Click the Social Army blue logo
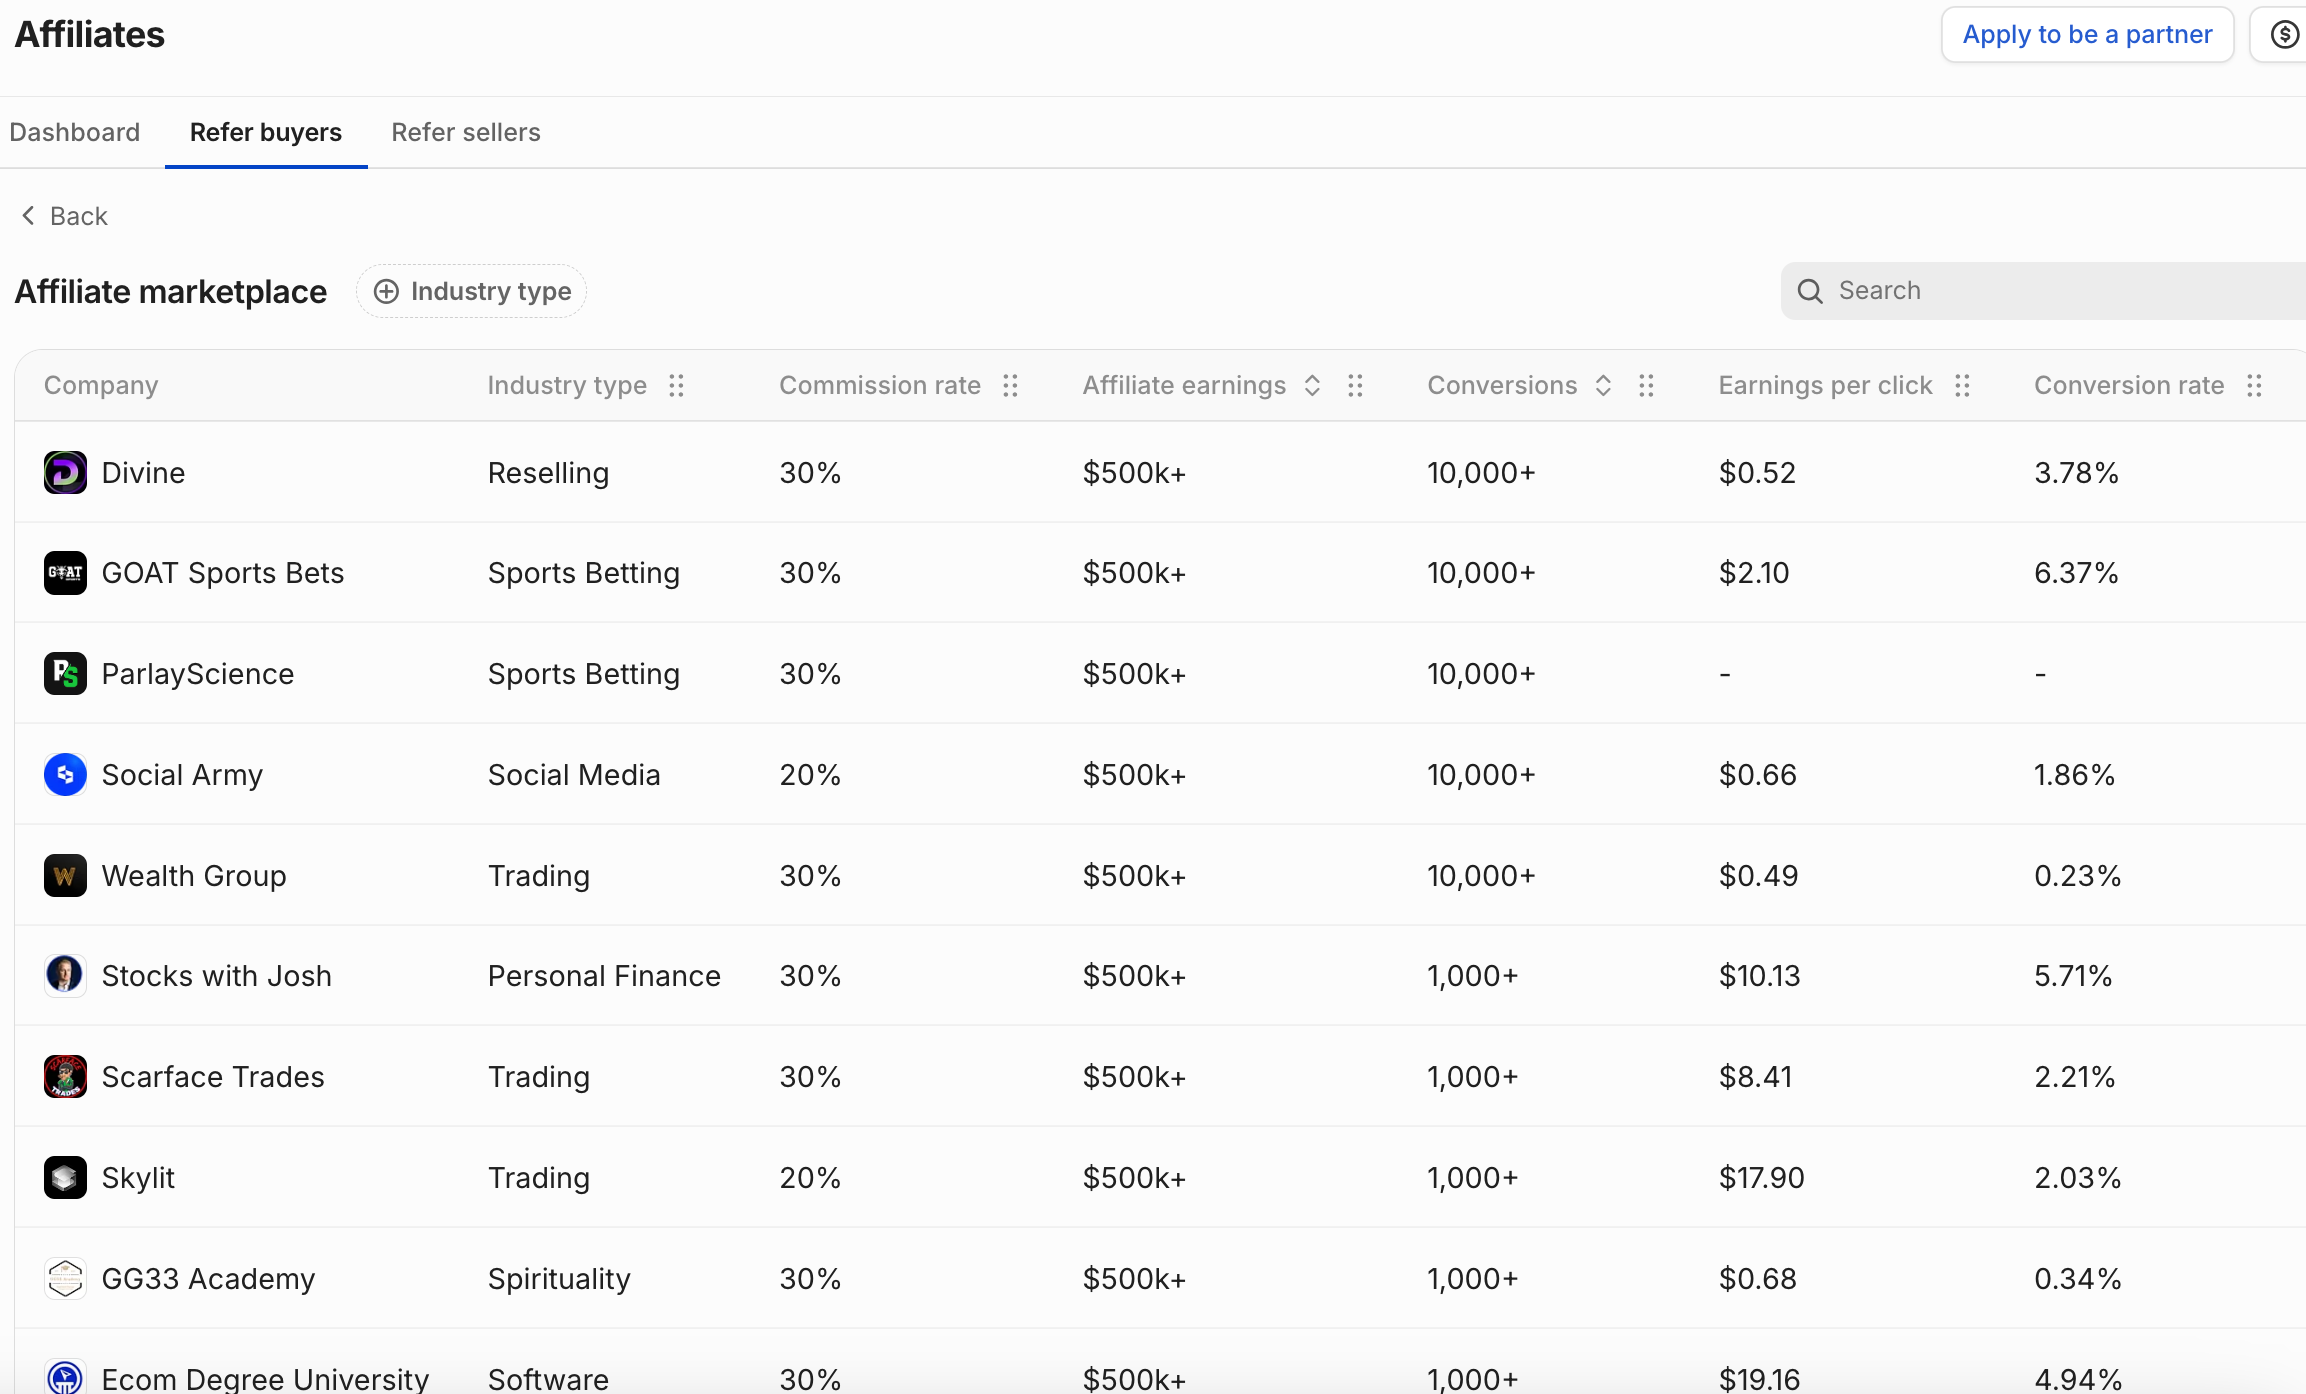Image resolution: width=2306 pixels, height=1394 pixels. (x=65, y=775)
